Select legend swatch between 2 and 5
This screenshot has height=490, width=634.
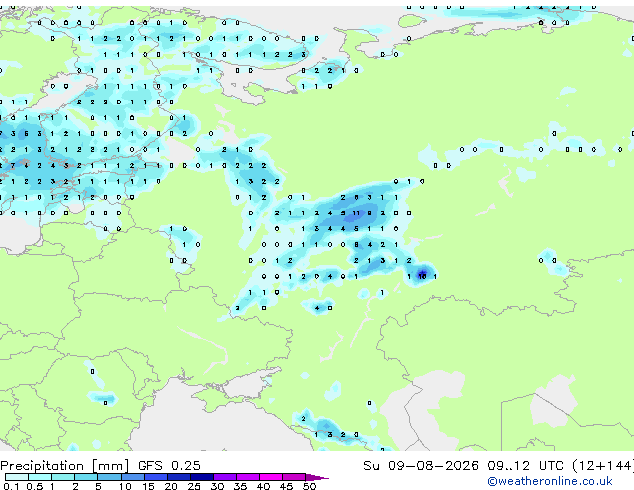click(x=86, y=477)
